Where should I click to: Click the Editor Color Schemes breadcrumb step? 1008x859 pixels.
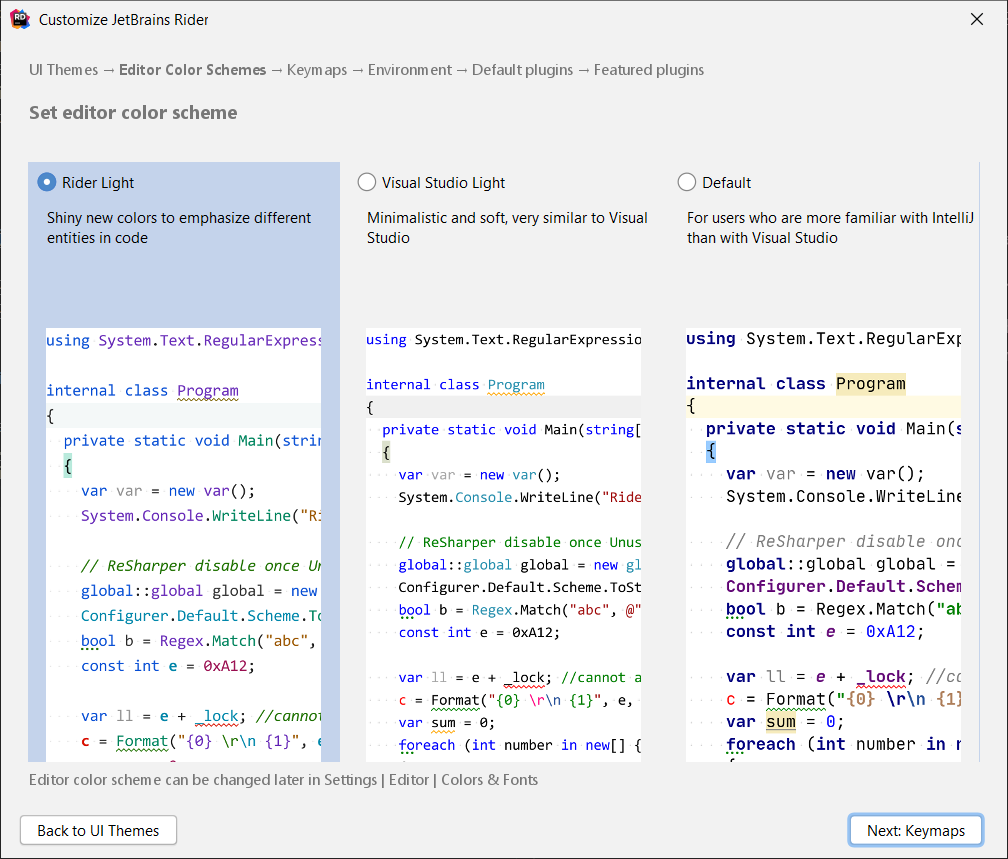click(x=192, y=70)
